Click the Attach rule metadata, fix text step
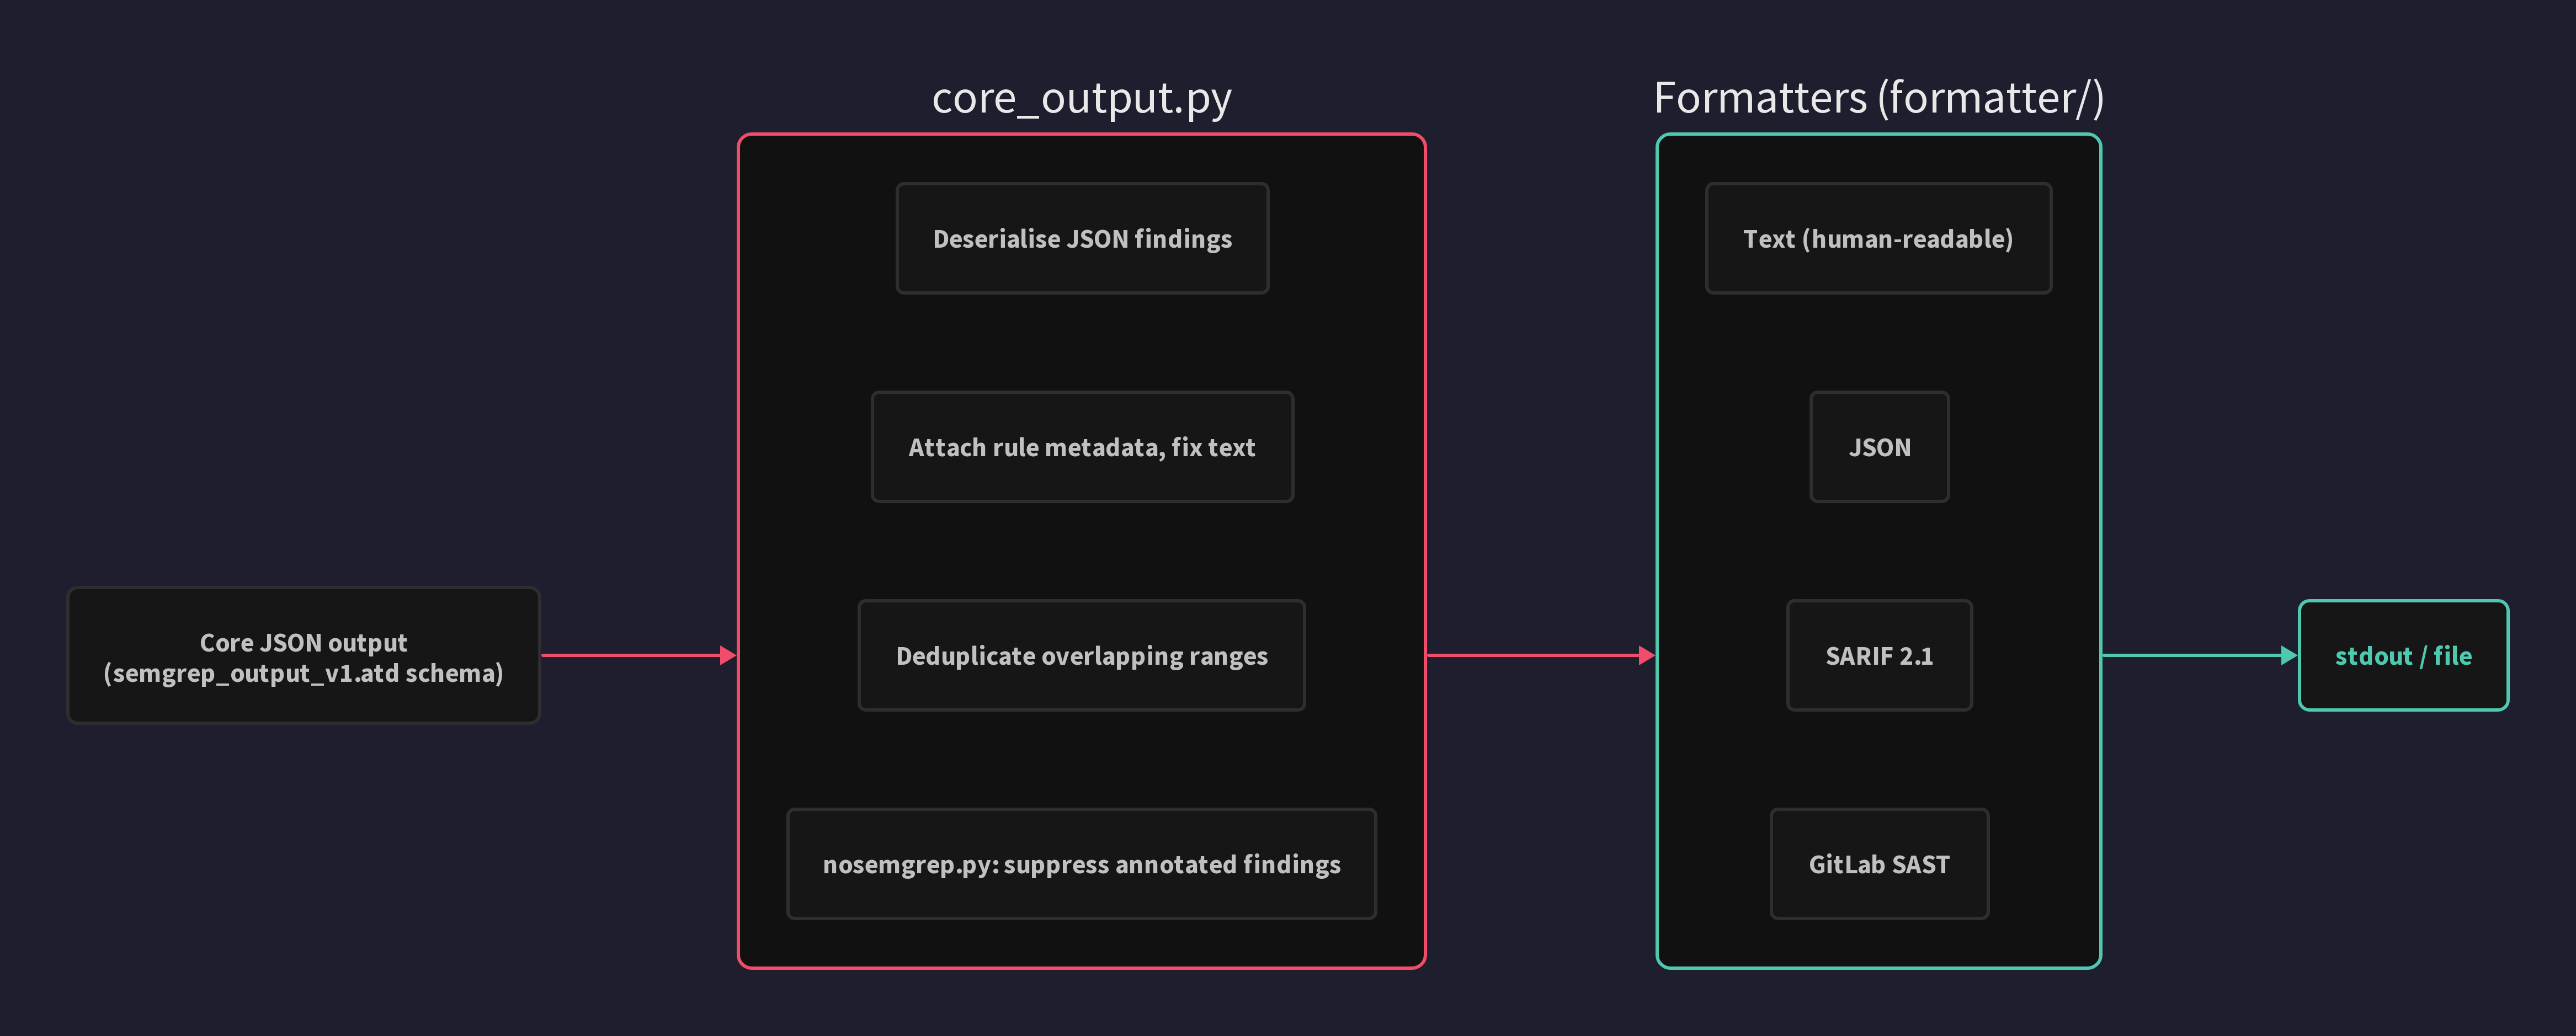The height and width of the screenshot is (1036, 2576). 1082,447
